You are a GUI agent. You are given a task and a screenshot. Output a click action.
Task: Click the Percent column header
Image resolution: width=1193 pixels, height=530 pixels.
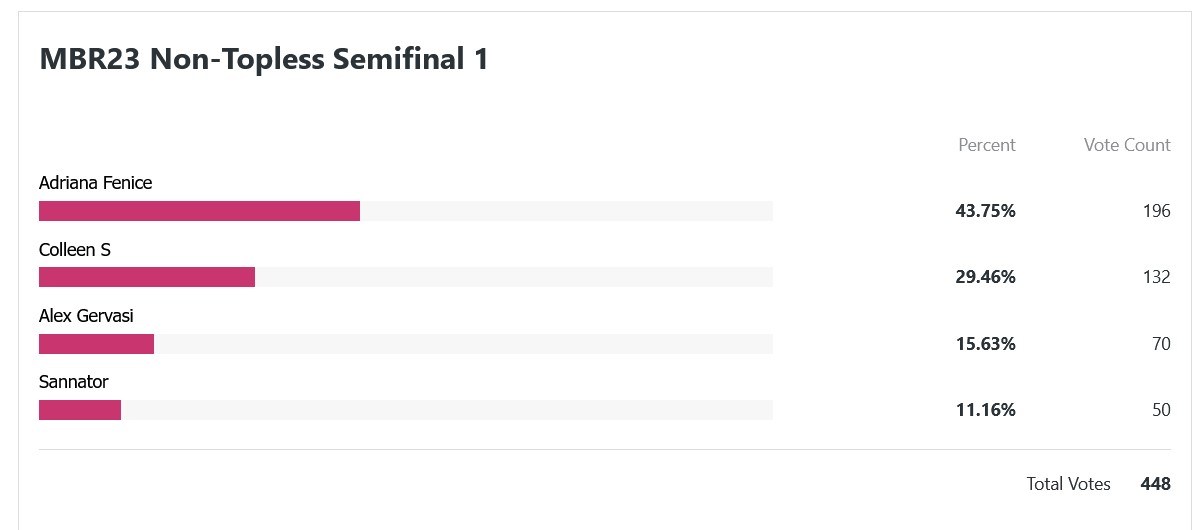(986, 145)
